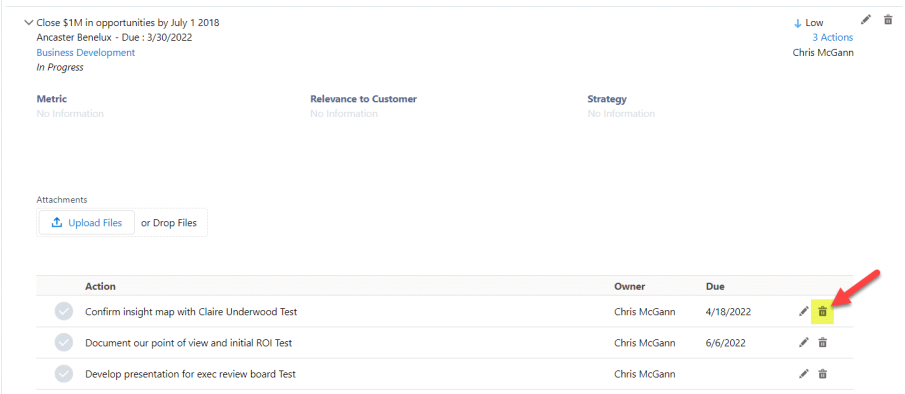Edit the Close $1M opportunities objective

865,20
